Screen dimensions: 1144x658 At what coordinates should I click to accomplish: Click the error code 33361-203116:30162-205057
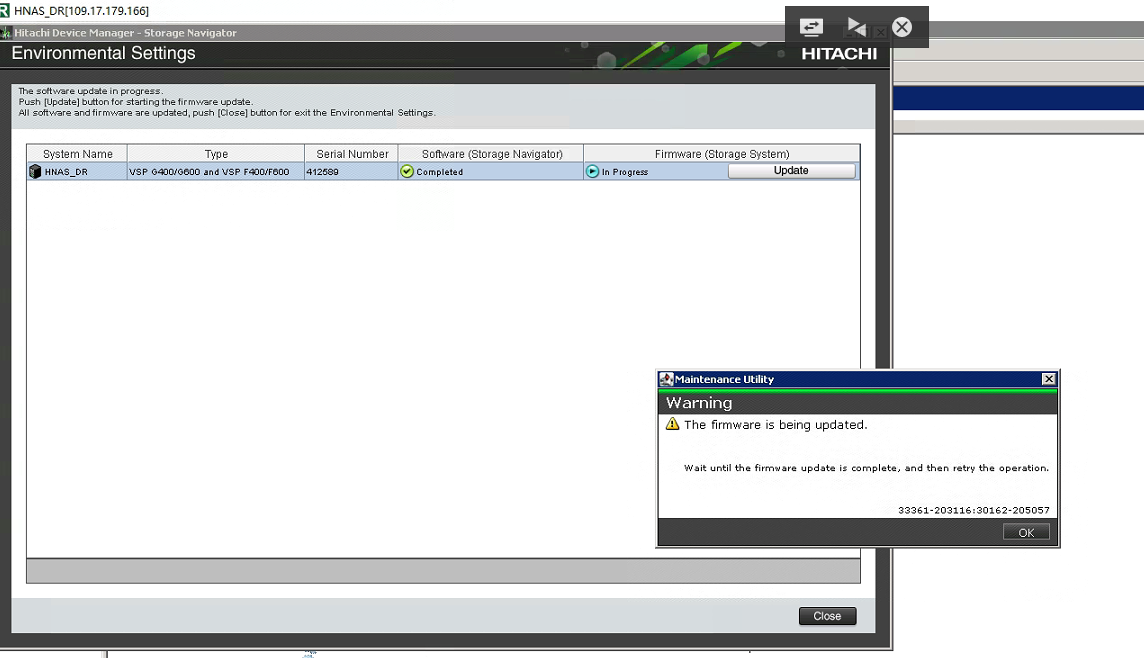click(973, 510)
